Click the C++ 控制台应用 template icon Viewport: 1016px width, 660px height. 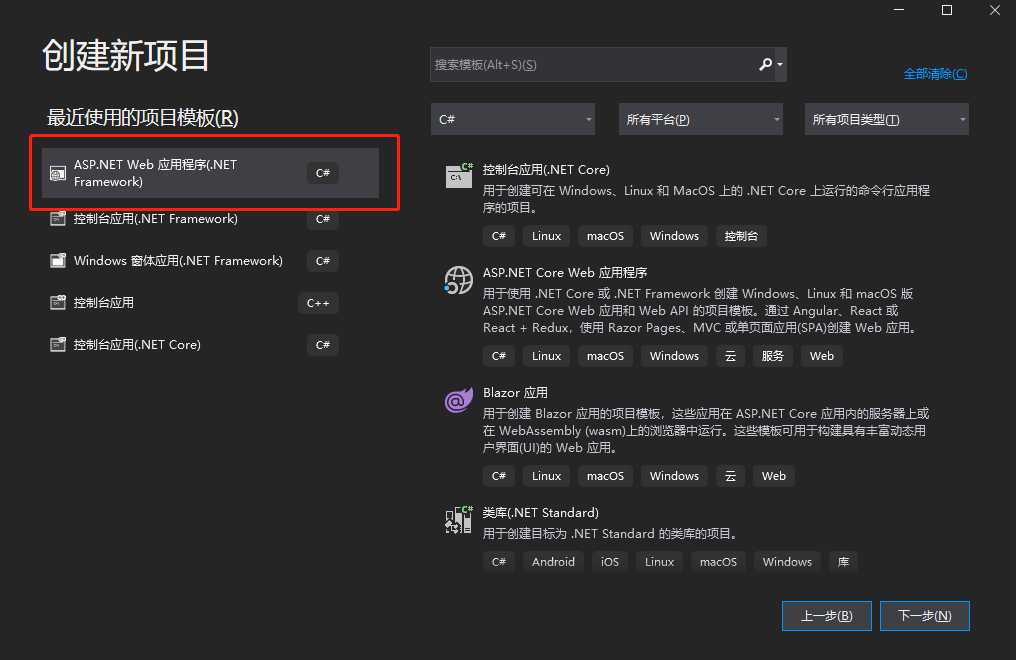(58, 302)
